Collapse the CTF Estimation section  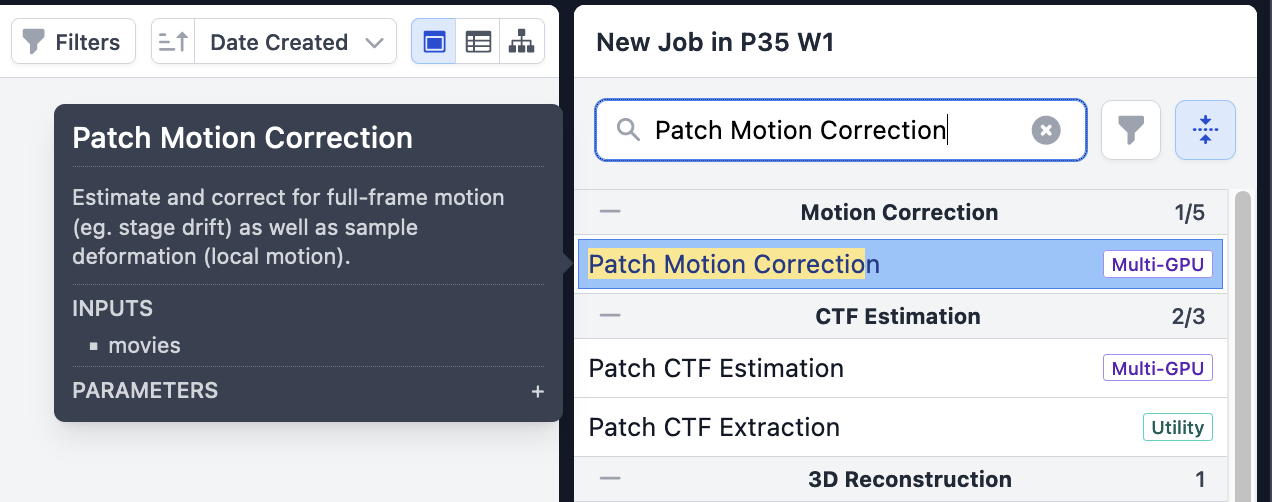(610, 316)
